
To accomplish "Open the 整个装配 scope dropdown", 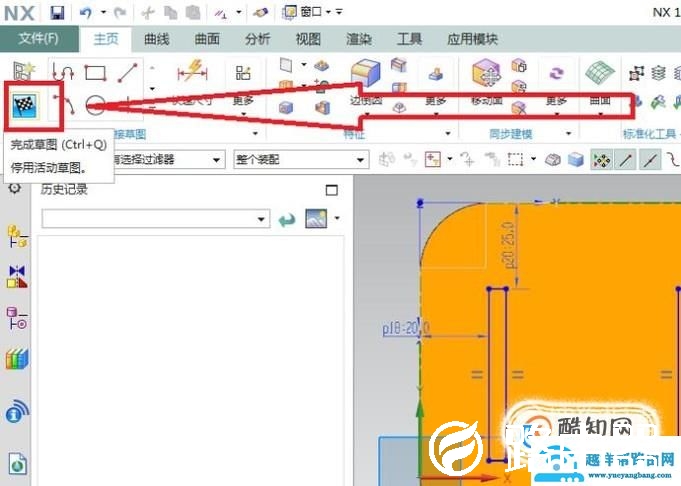I will [x=301, y=159].
